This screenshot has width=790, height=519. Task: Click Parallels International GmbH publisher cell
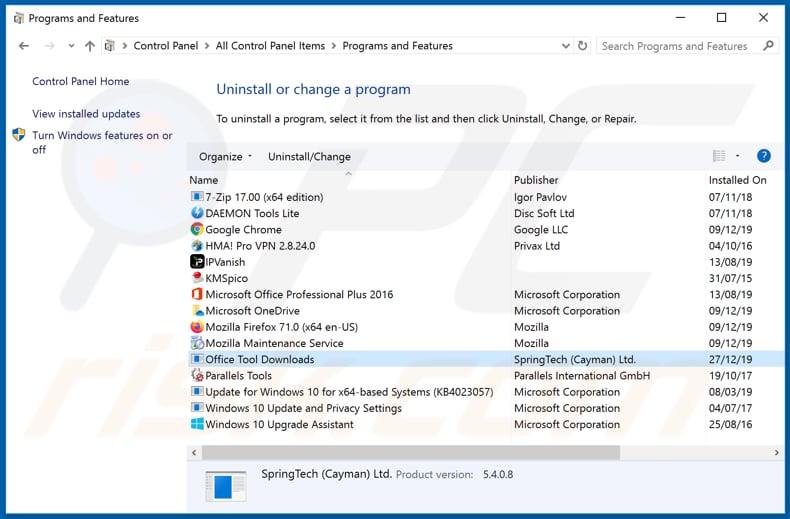(x=582, y=375)
